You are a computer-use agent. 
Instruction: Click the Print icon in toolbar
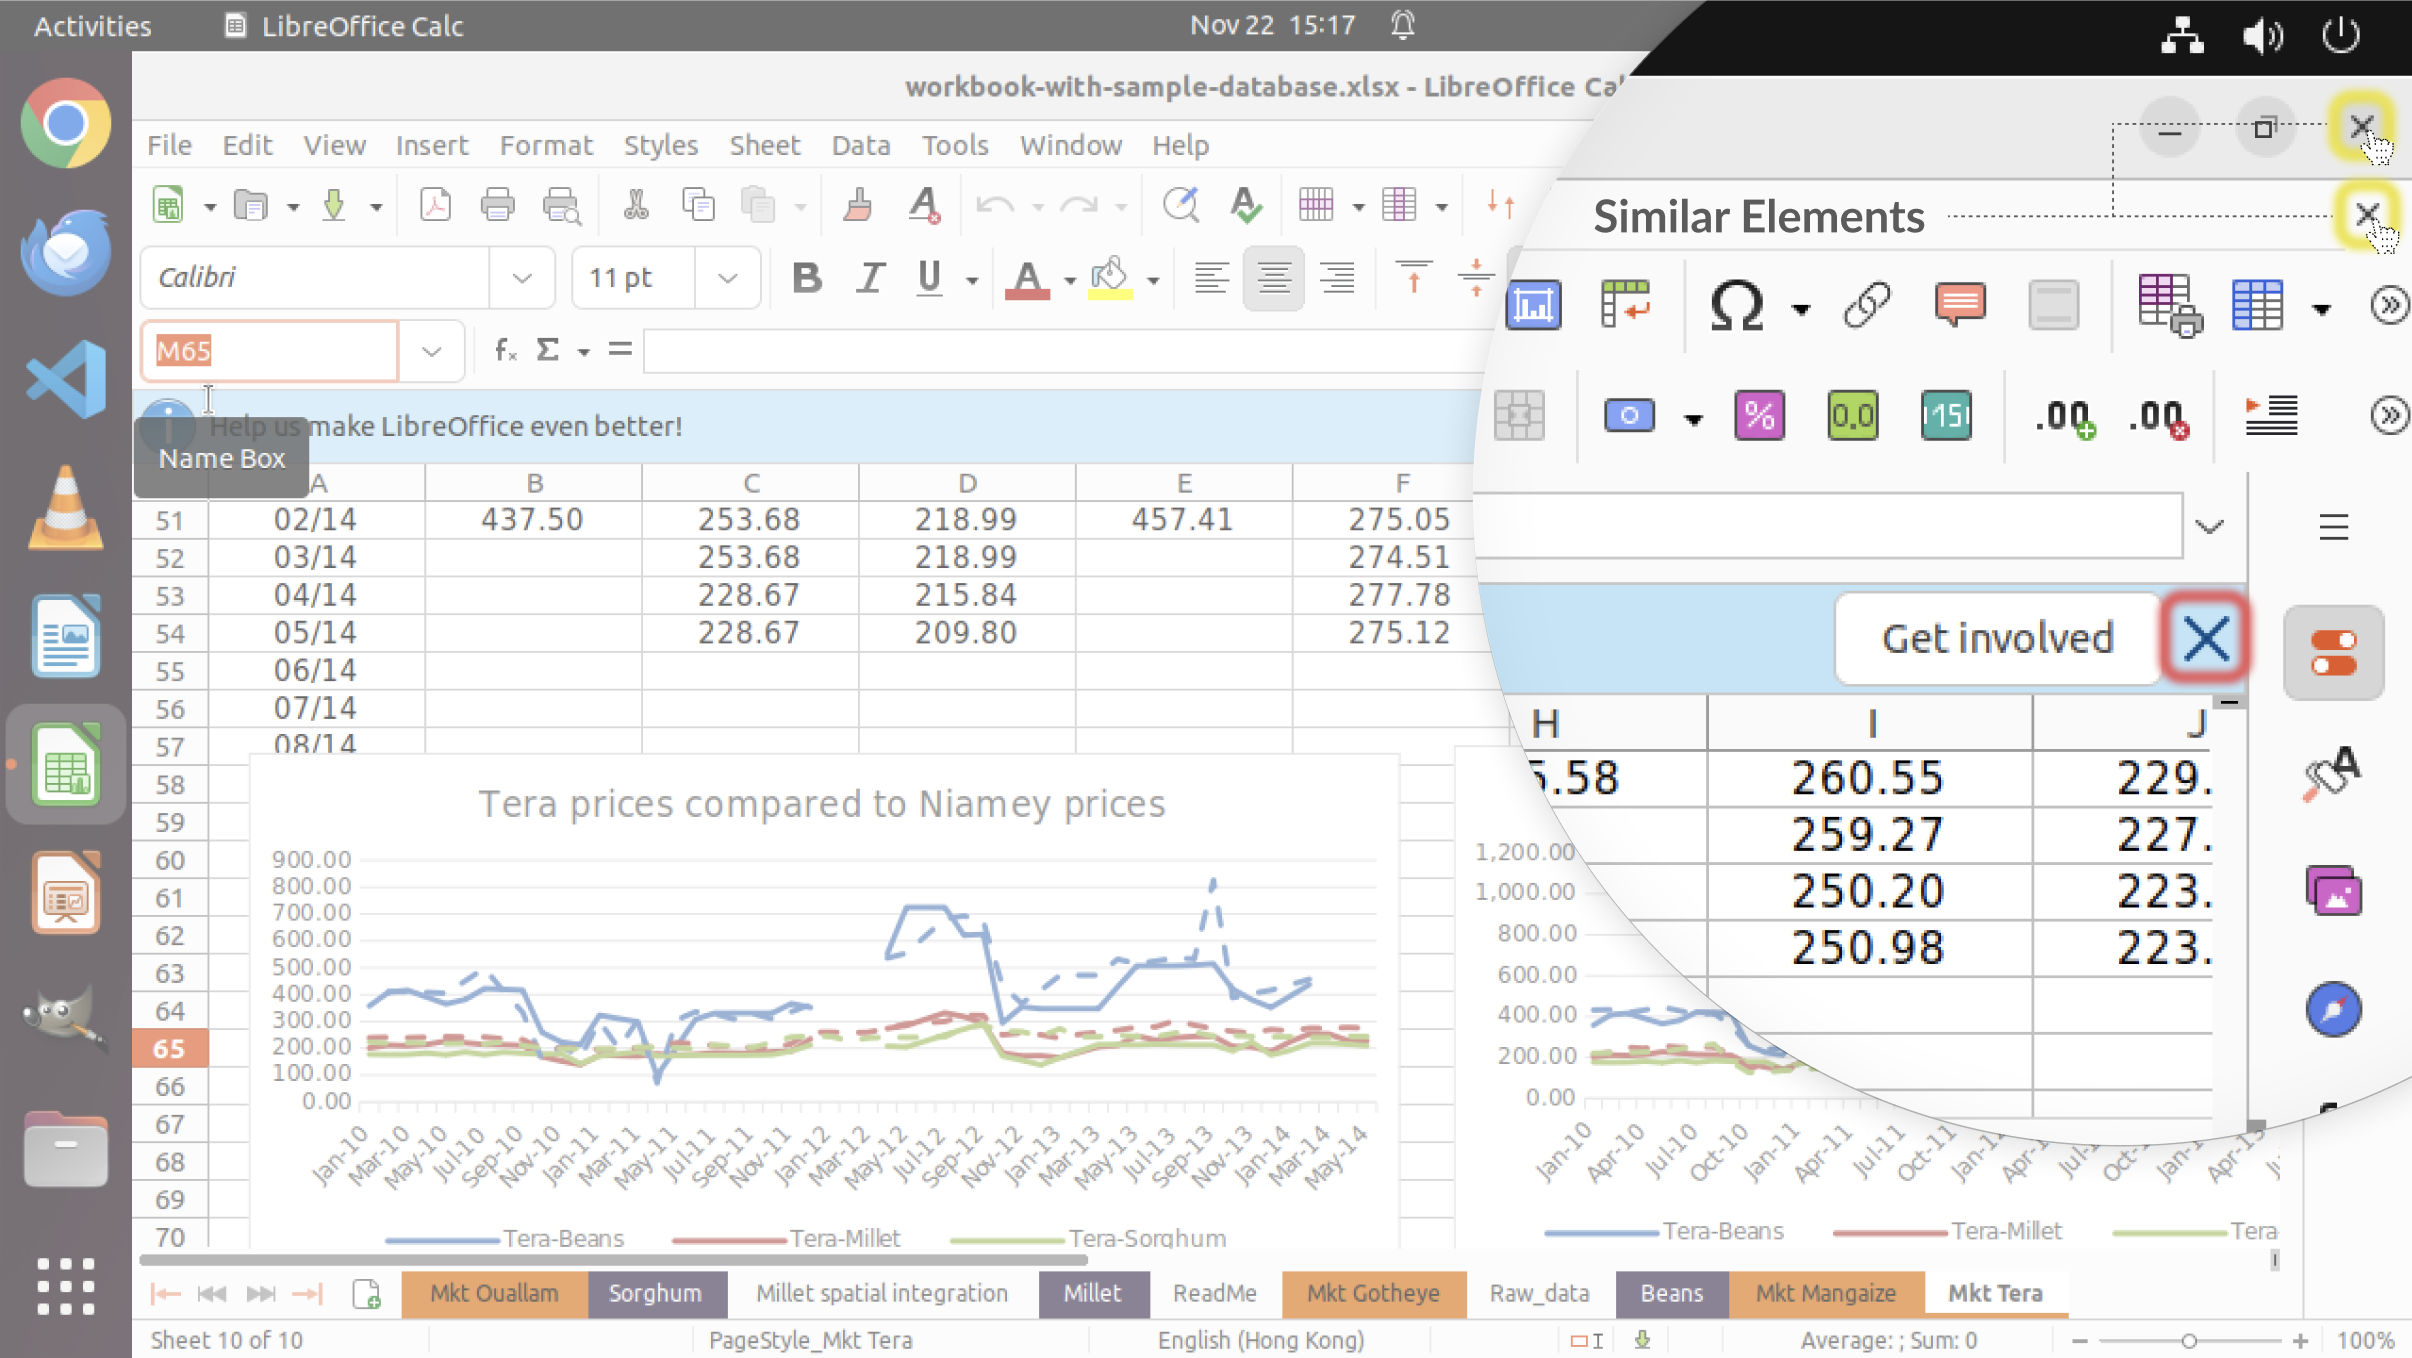[x=497, y=205]
